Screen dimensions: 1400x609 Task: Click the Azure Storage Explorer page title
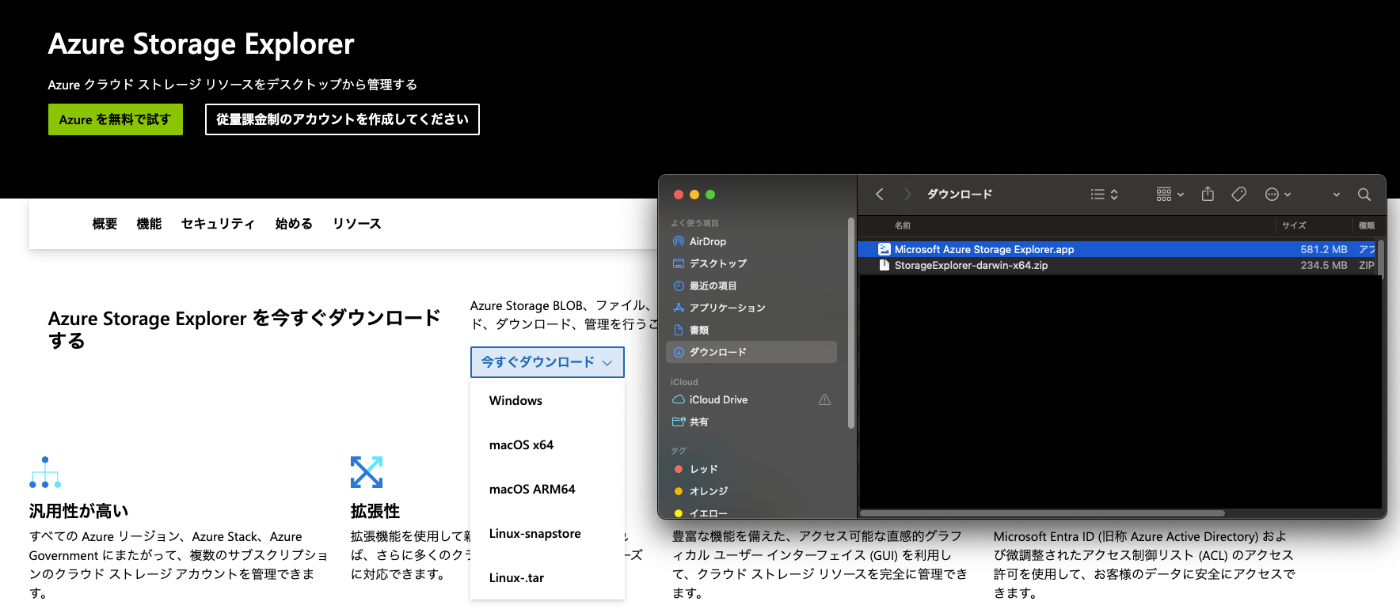[x=201, y=44]
